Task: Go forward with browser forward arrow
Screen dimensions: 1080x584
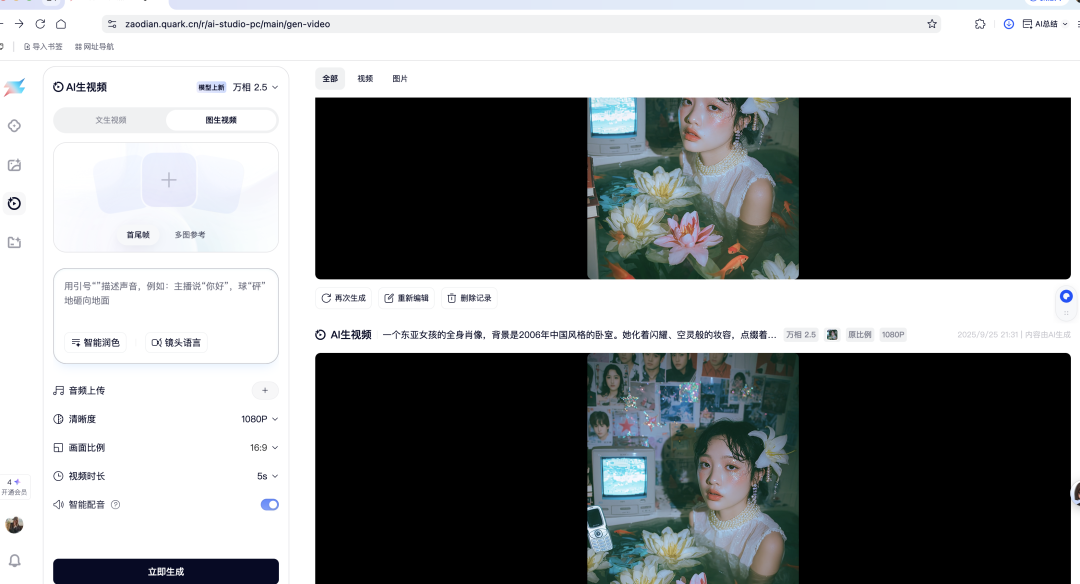Action: (x=19, y=24)
